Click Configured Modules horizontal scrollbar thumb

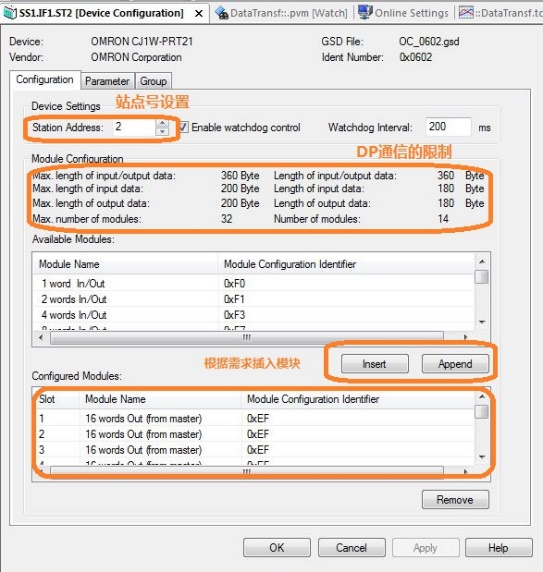(247, 471)
